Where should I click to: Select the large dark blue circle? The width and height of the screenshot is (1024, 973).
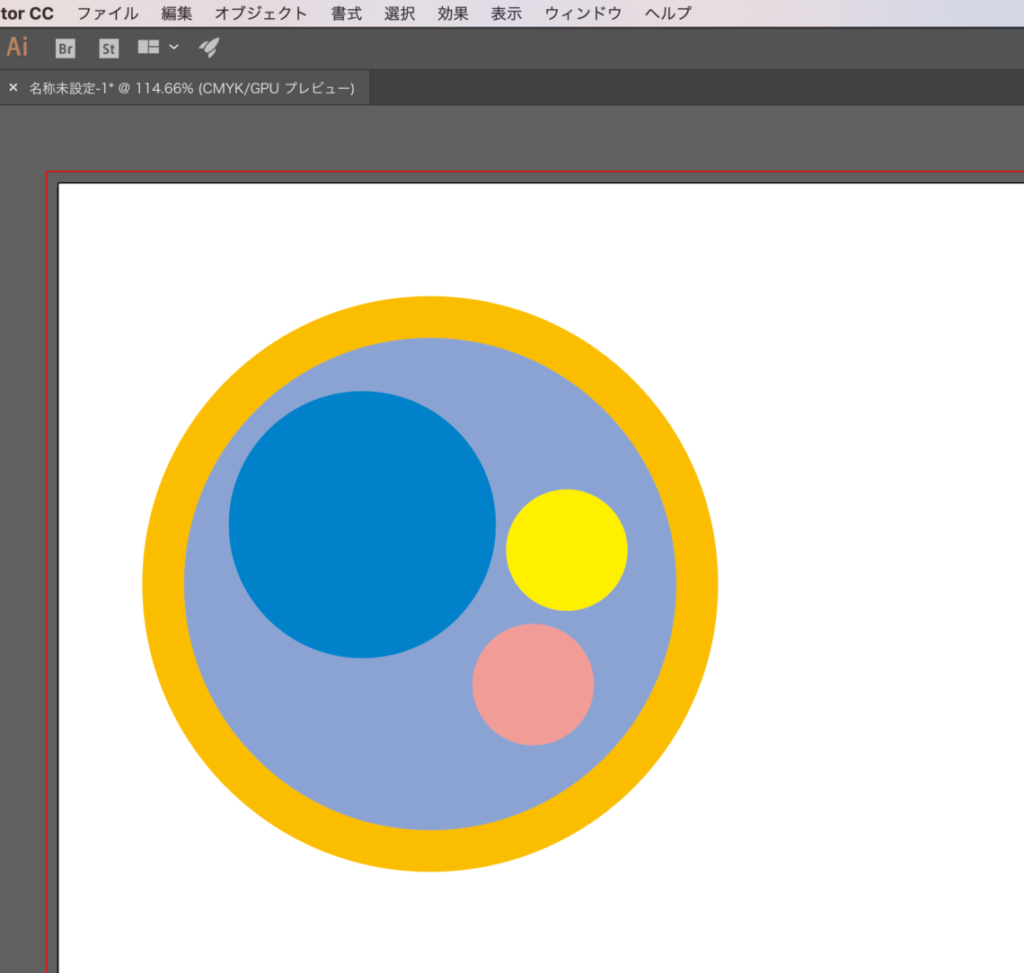(x=362, y=524)
